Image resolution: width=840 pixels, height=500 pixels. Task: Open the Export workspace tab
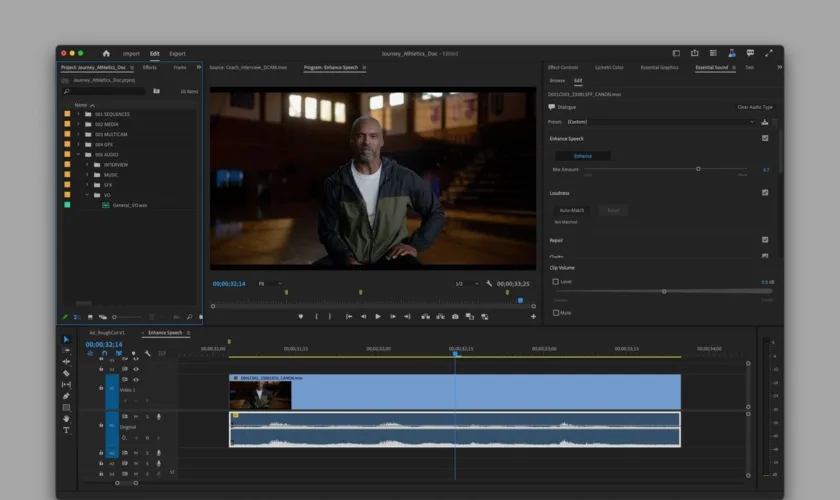point(177,53)
